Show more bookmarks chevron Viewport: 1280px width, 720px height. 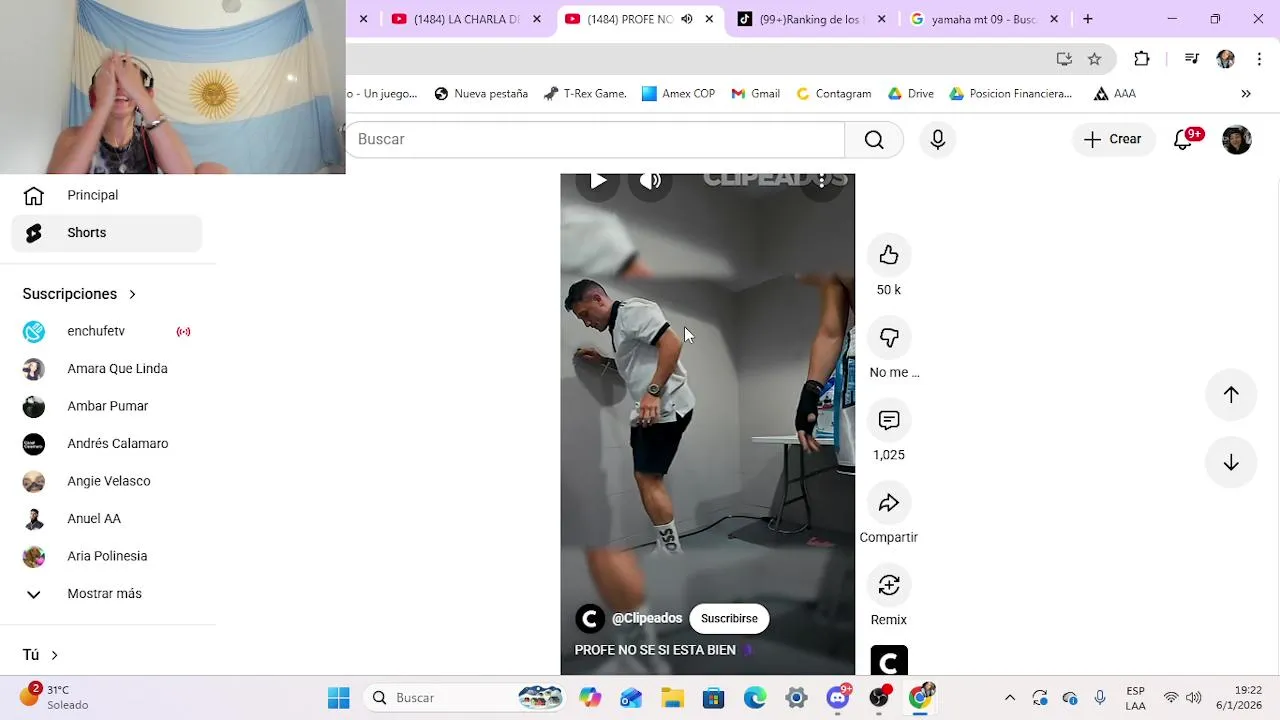pos(1246,94)
